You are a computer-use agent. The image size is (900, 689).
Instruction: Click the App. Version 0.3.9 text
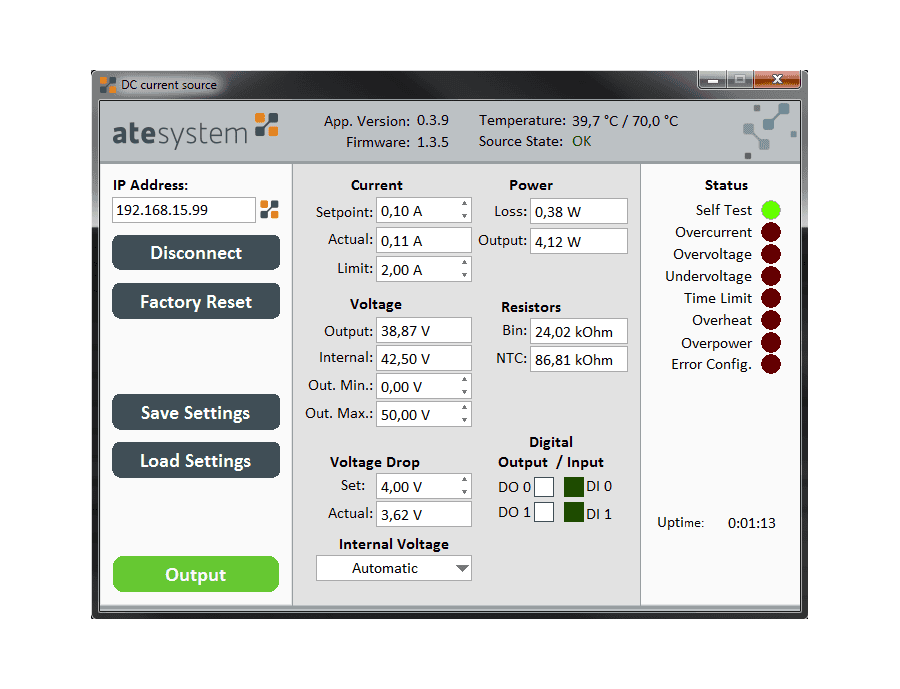[x=433, y=121]
